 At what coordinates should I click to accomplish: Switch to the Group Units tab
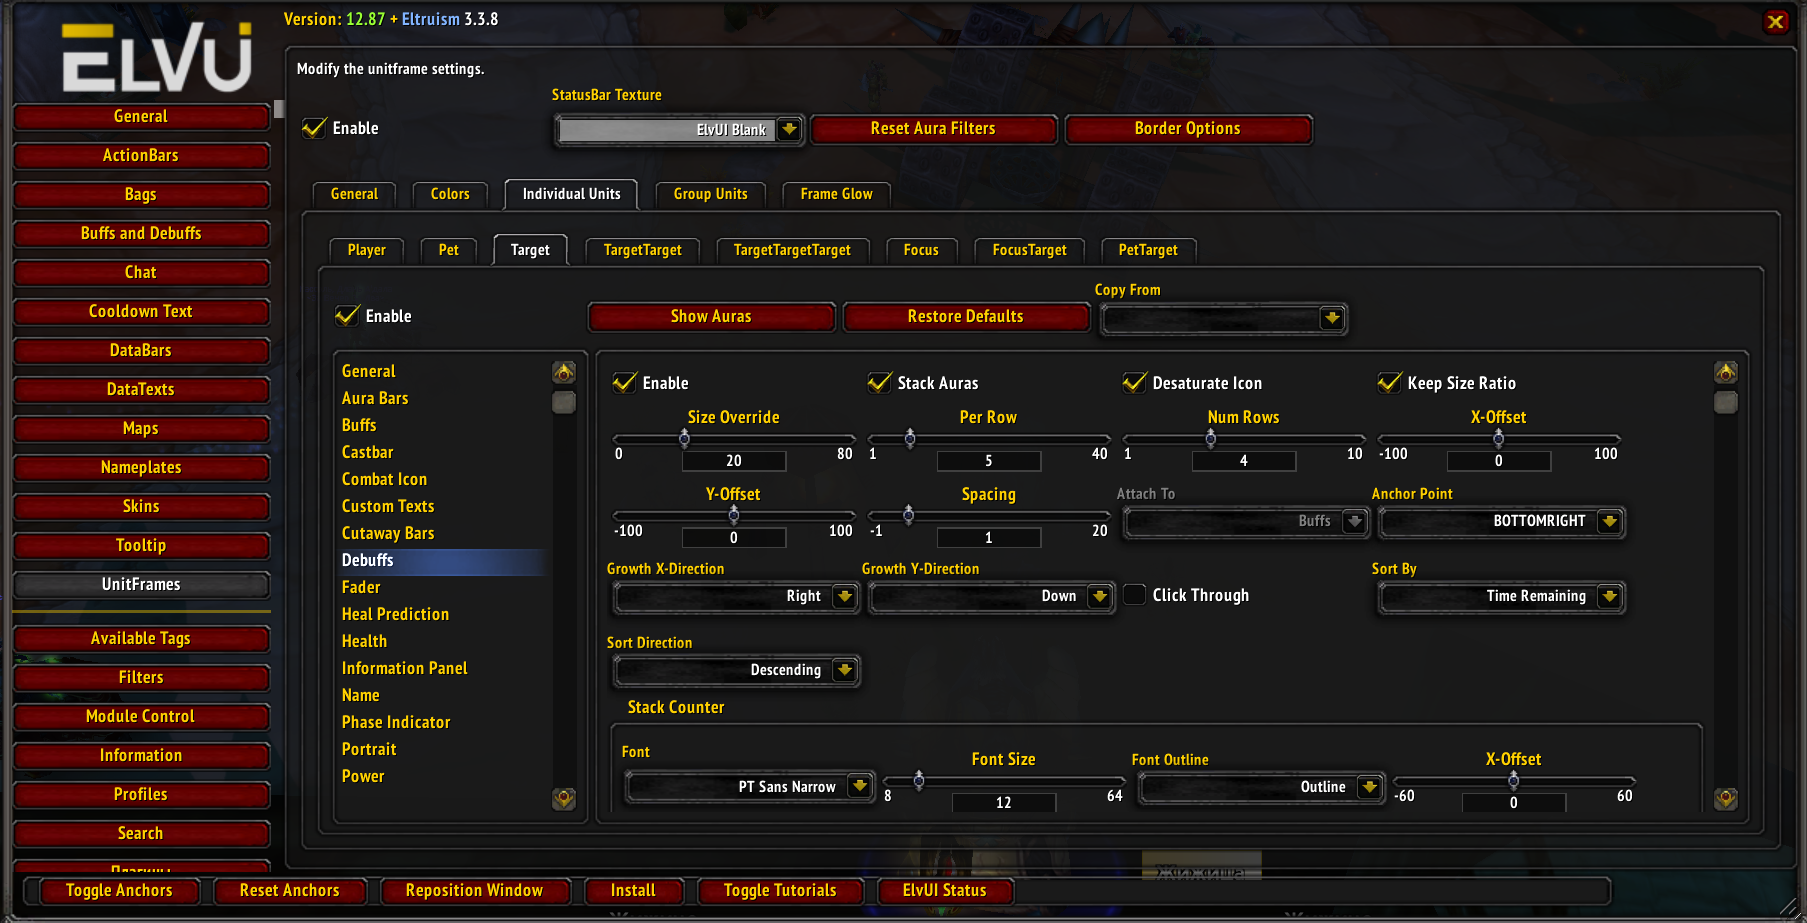[710, 194]
